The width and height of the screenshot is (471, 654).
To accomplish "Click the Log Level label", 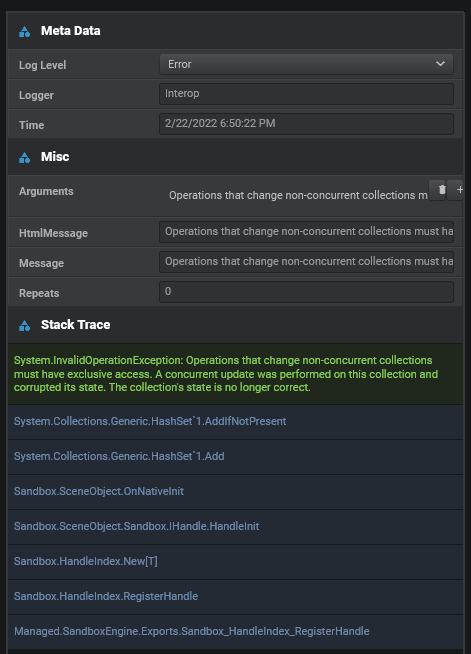I will (x=43, y=65).
